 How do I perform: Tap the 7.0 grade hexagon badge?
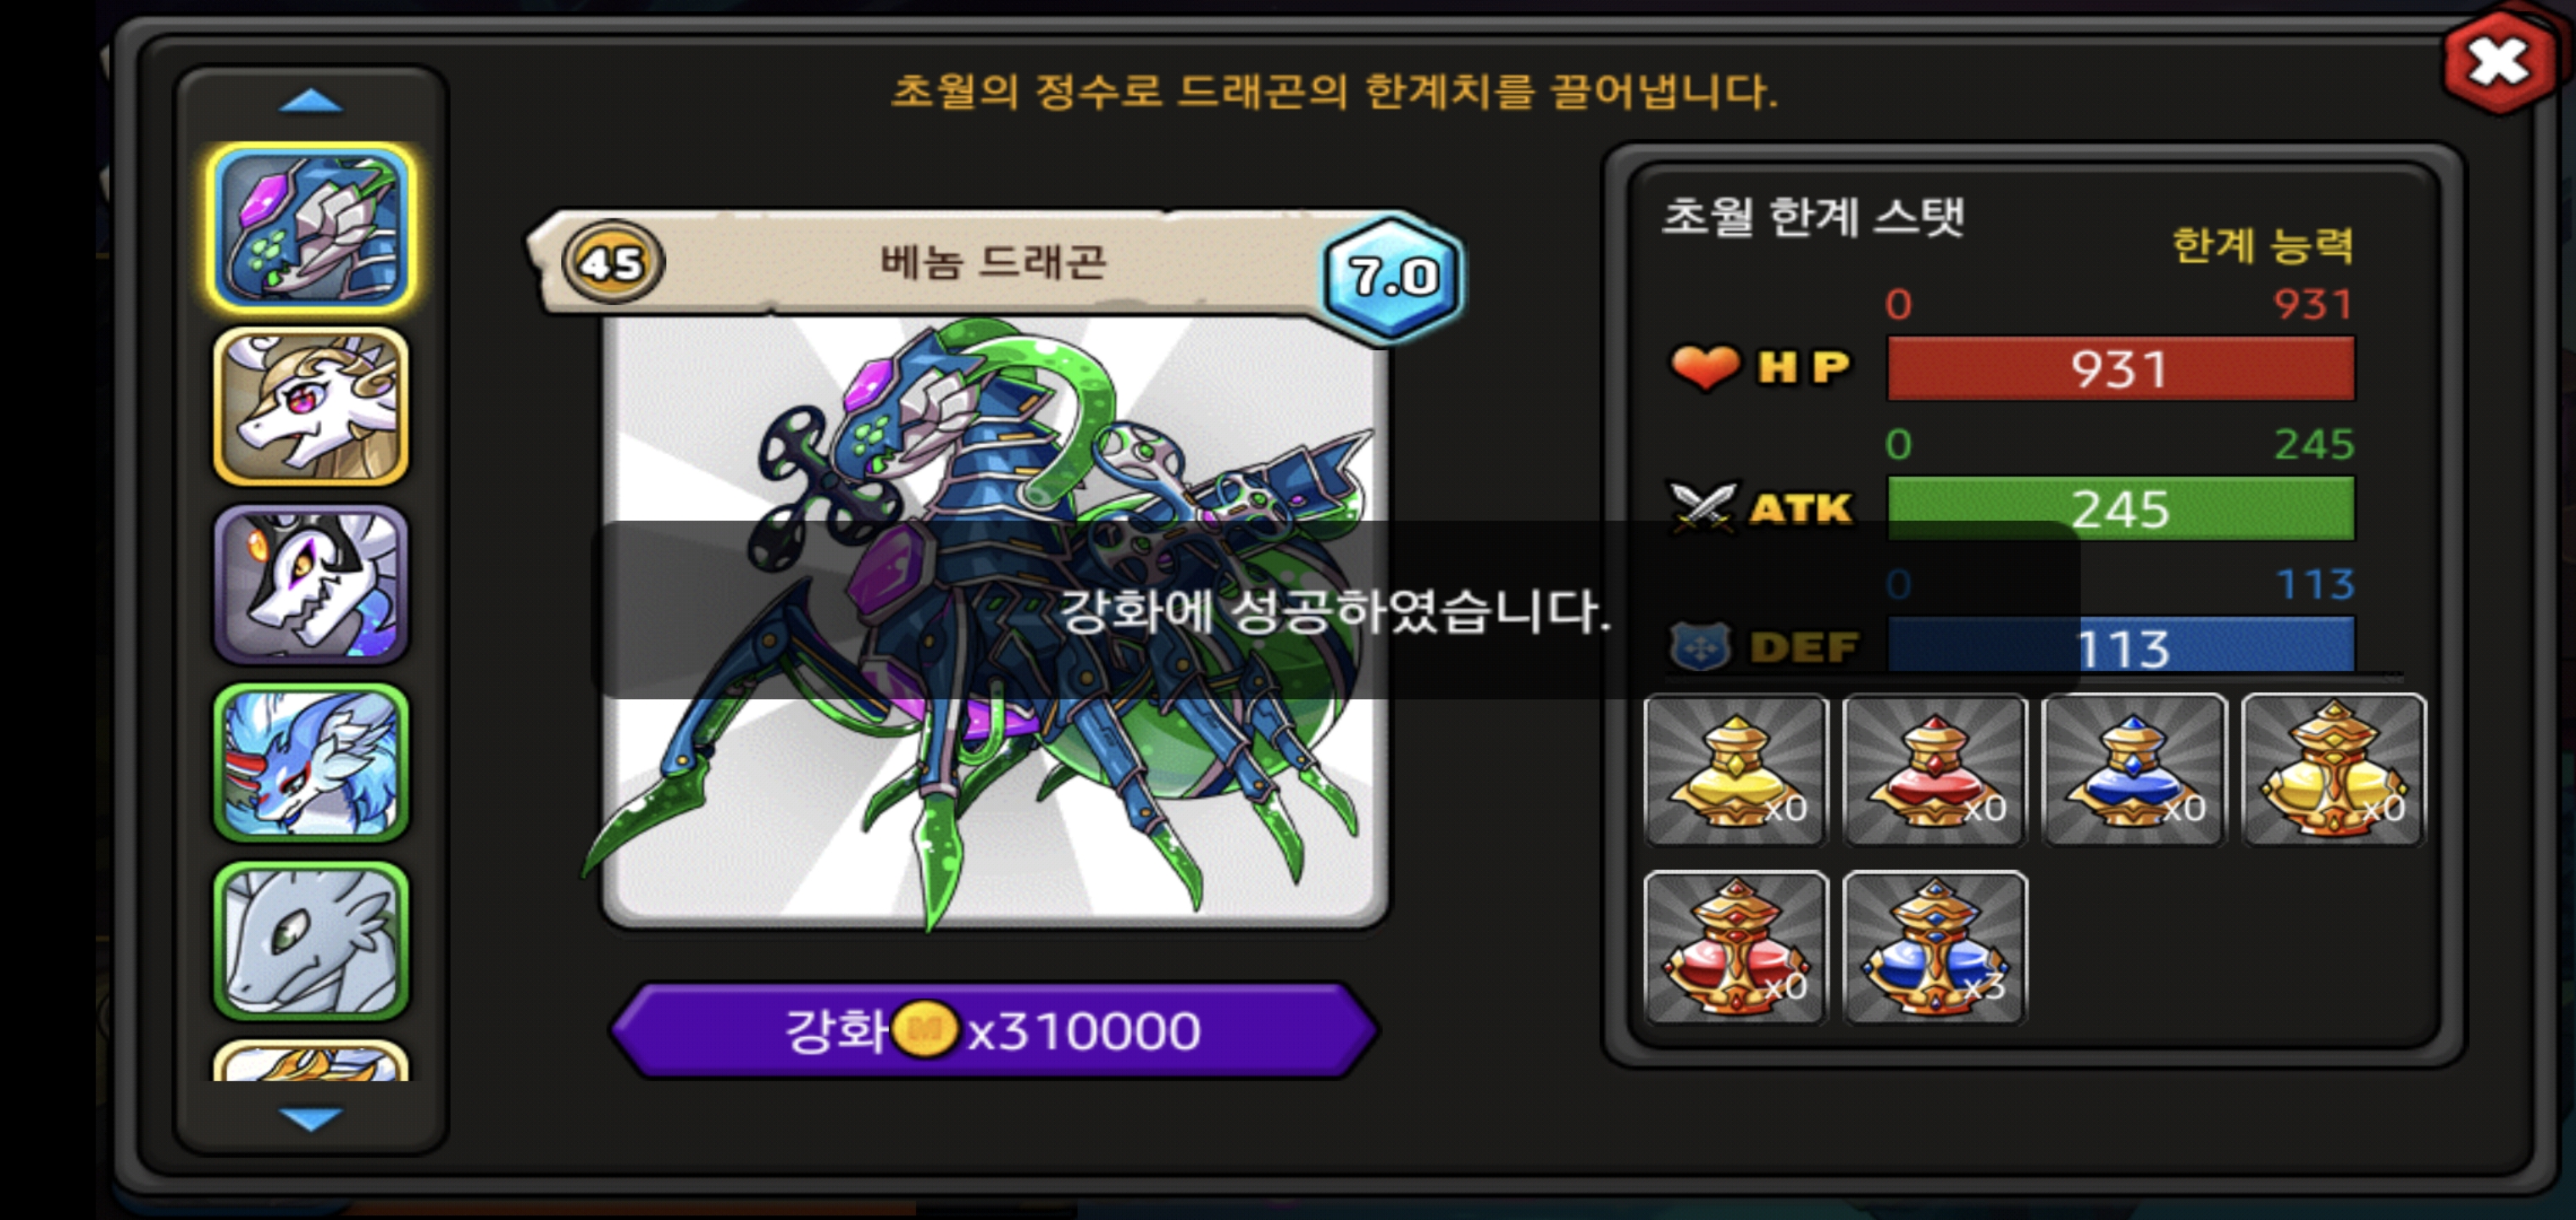click(1394, 276)
